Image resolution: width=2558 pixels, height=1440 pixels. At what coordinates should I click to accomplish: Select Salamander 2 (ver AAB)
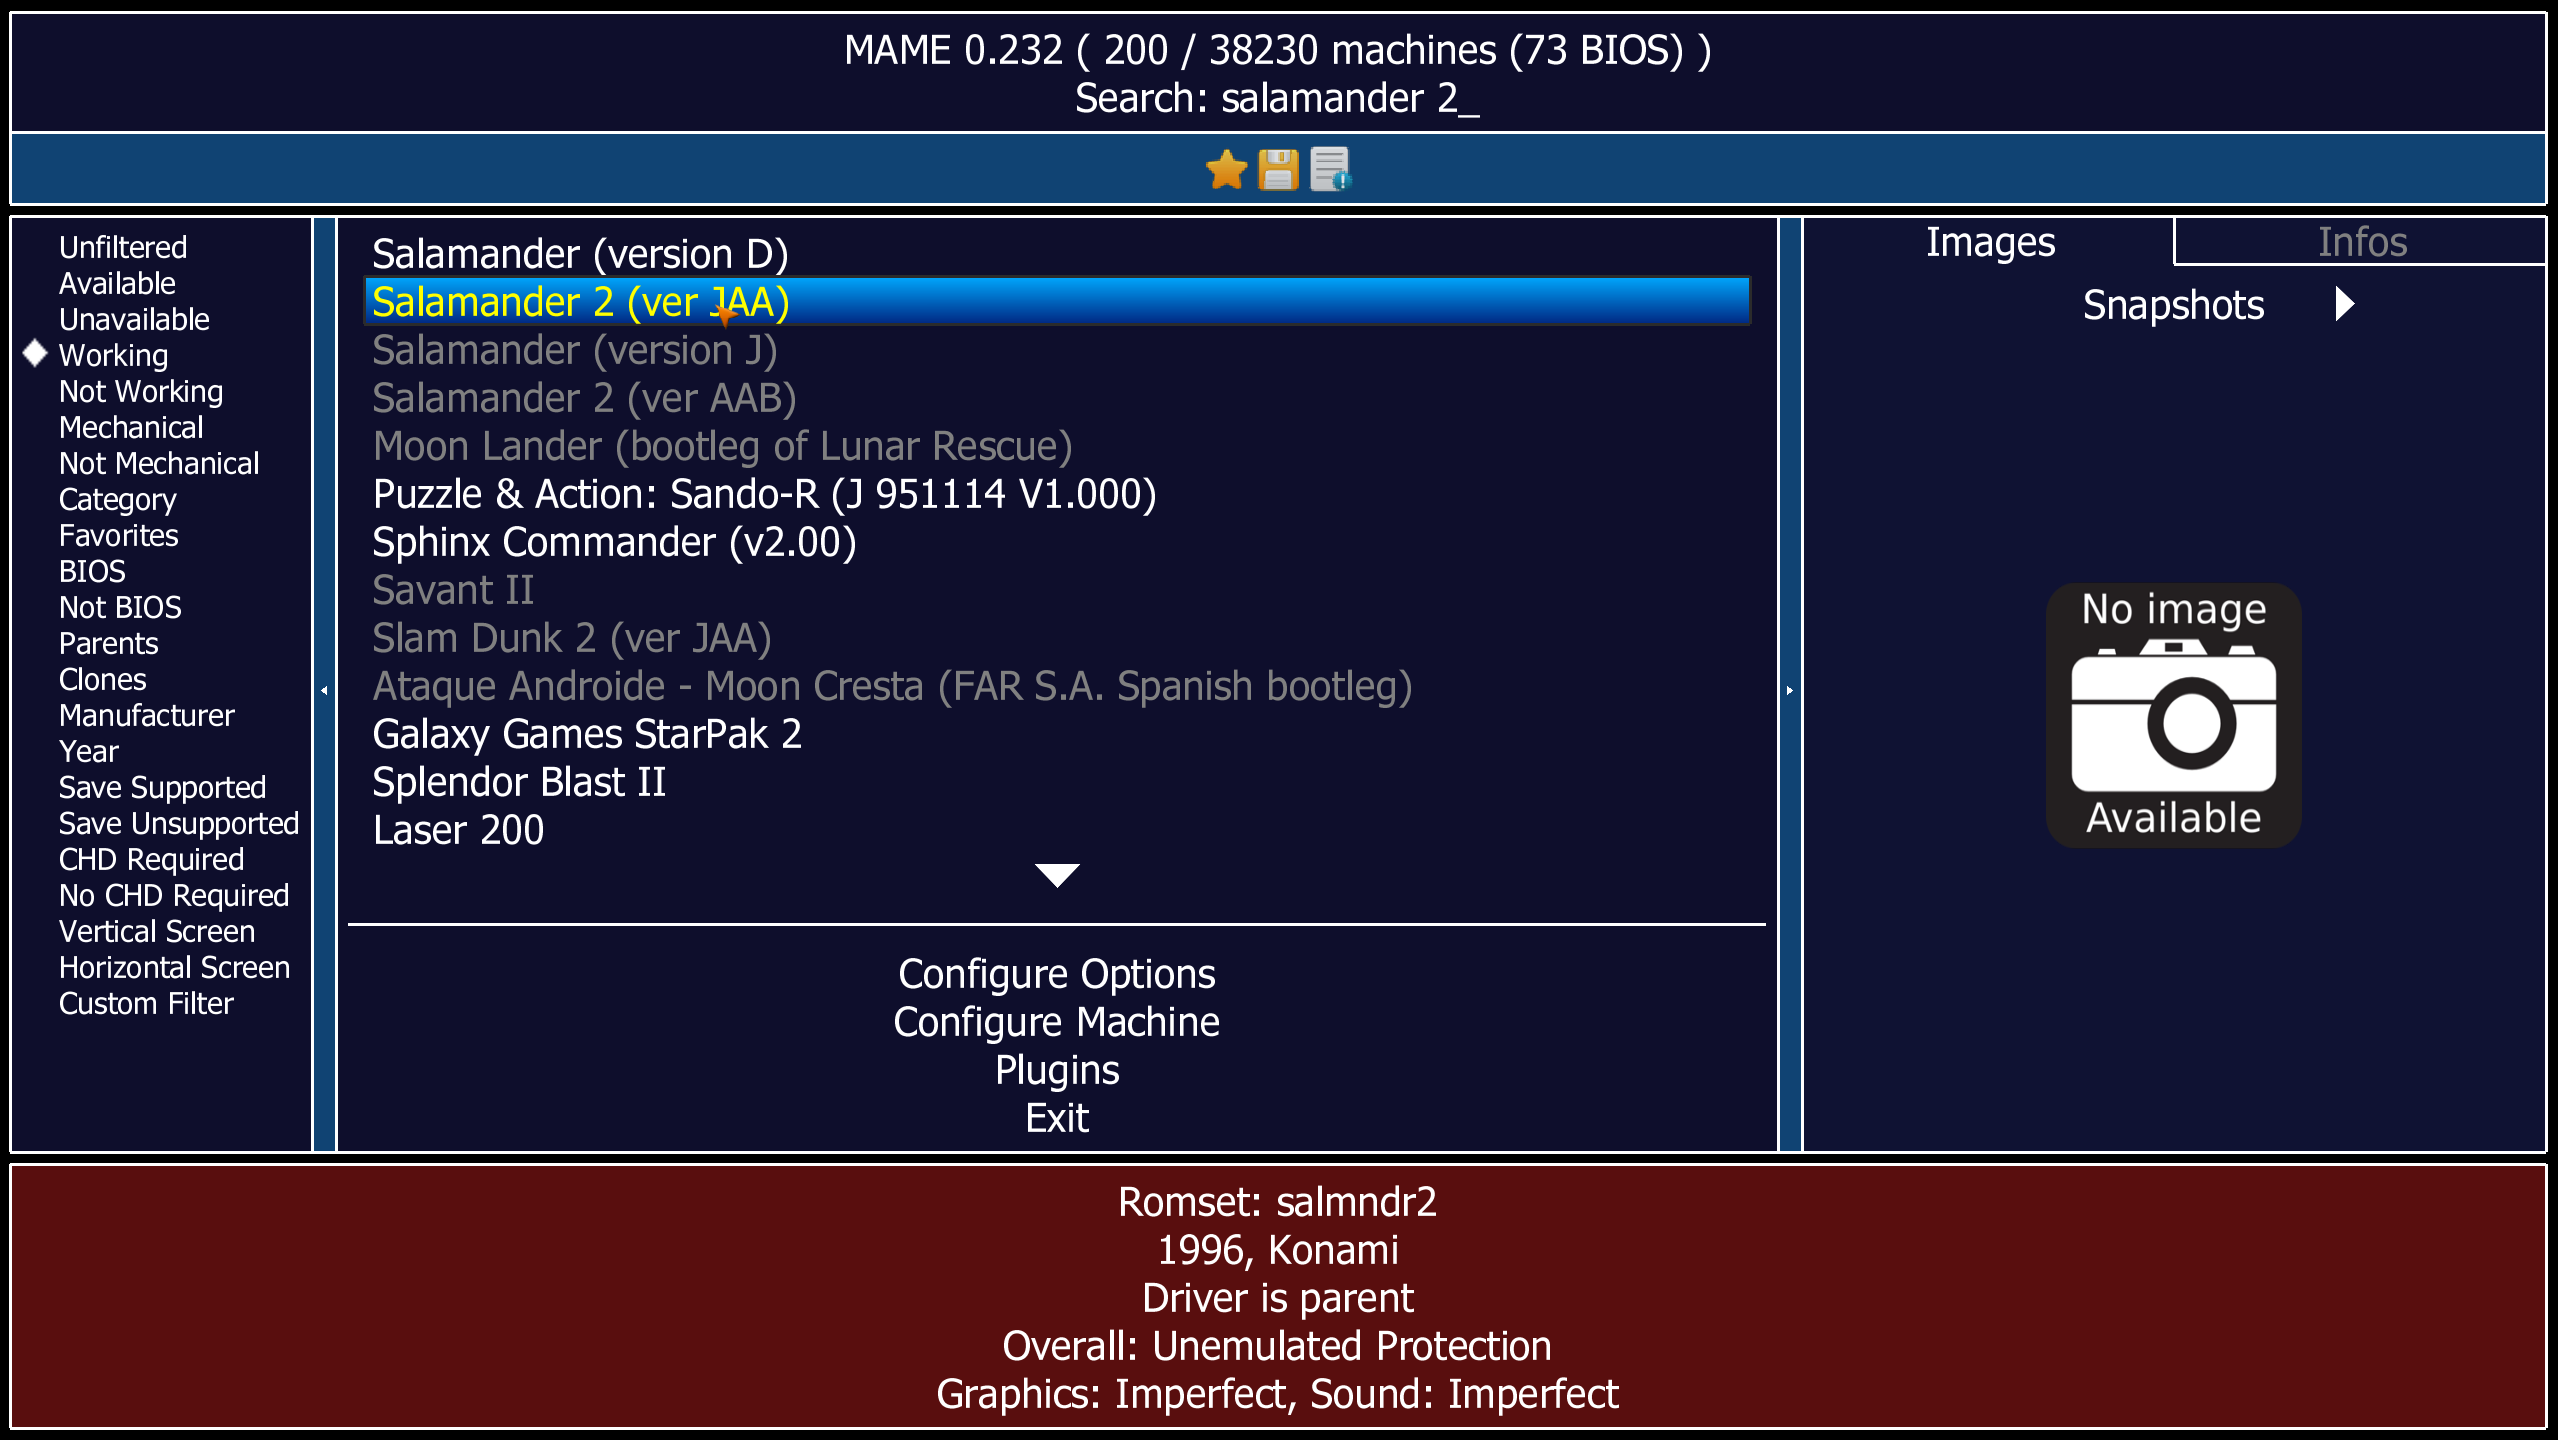(1057, 398)
